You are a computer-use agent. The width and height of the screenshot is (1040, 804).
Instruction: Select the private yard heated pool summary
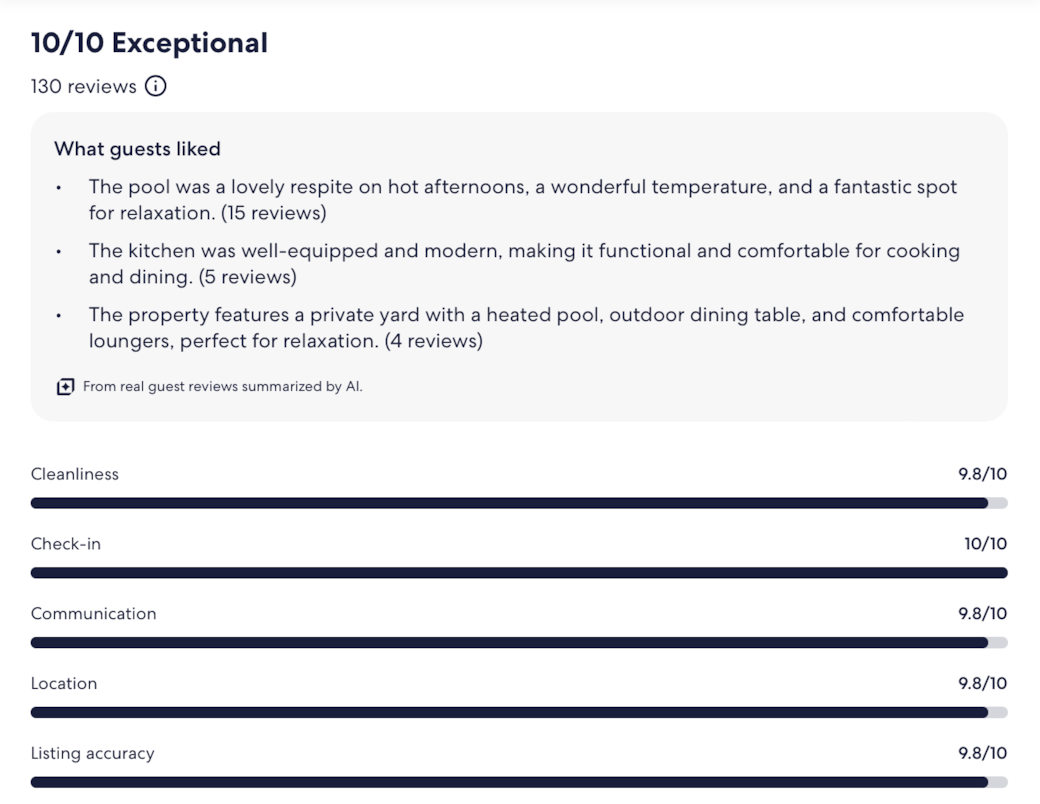526,328
